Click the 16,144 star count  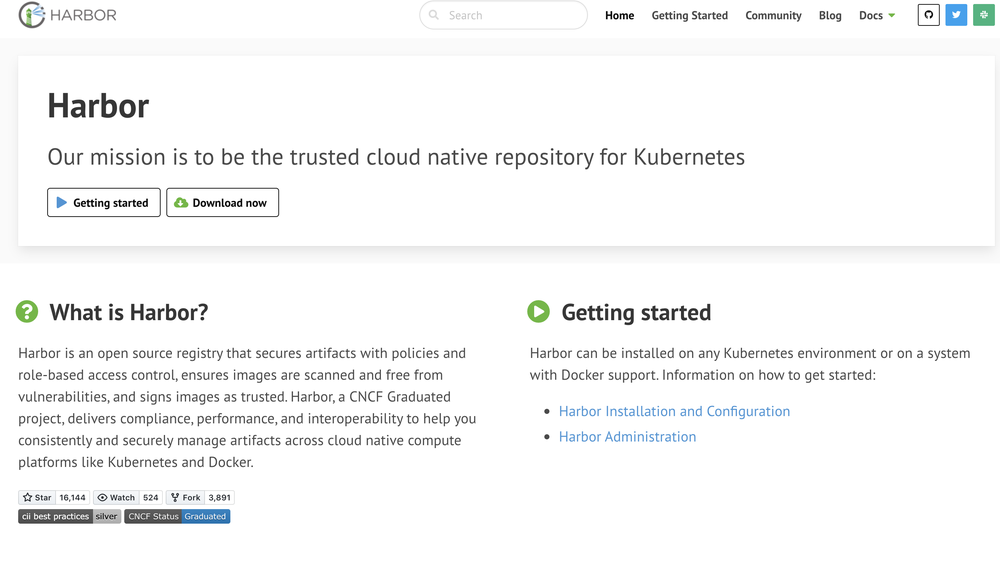point(72,497)
